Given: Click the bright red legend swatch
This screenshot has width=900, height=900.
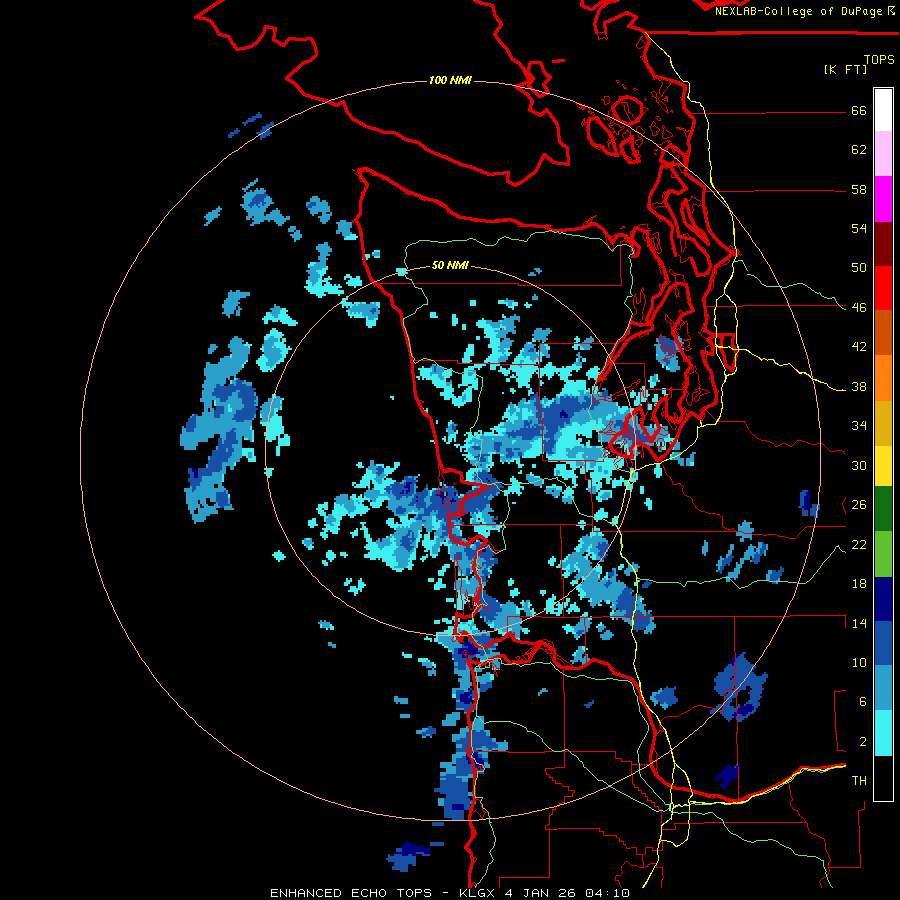Looking at the screenshot, I should click(x=883, y=288).
